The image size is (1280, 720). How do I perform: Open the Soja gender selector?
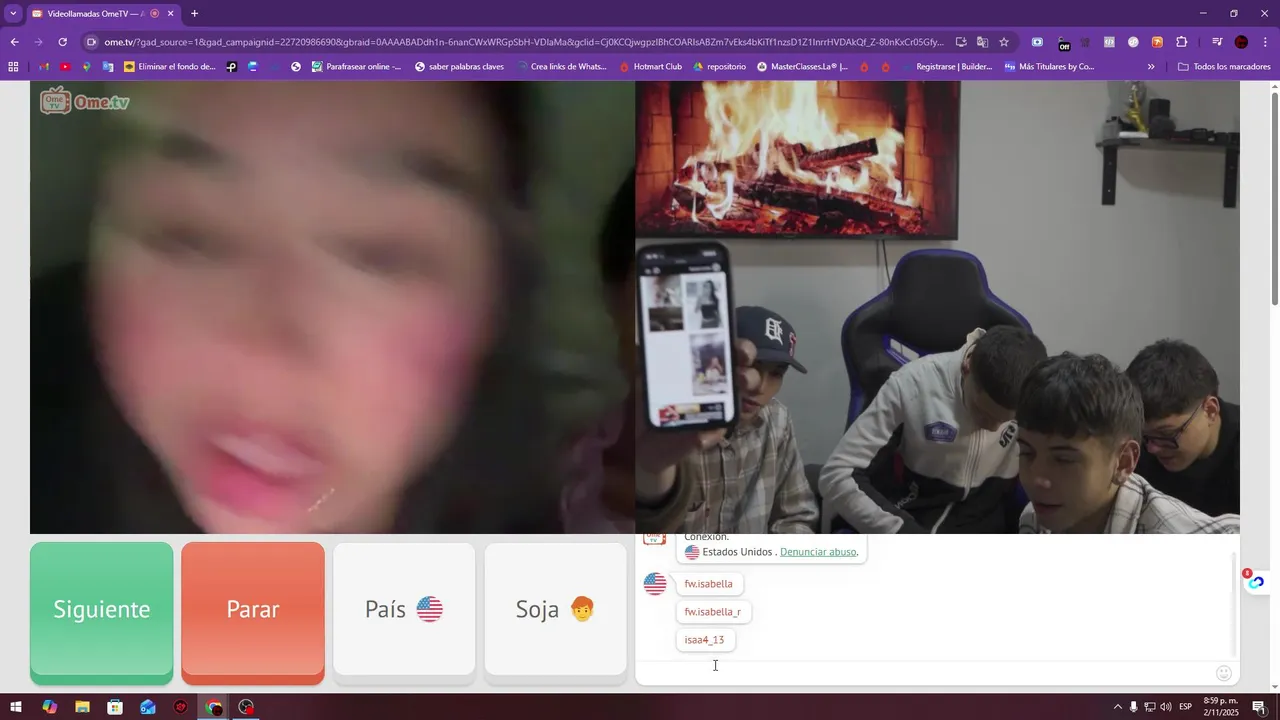[555, 609]
